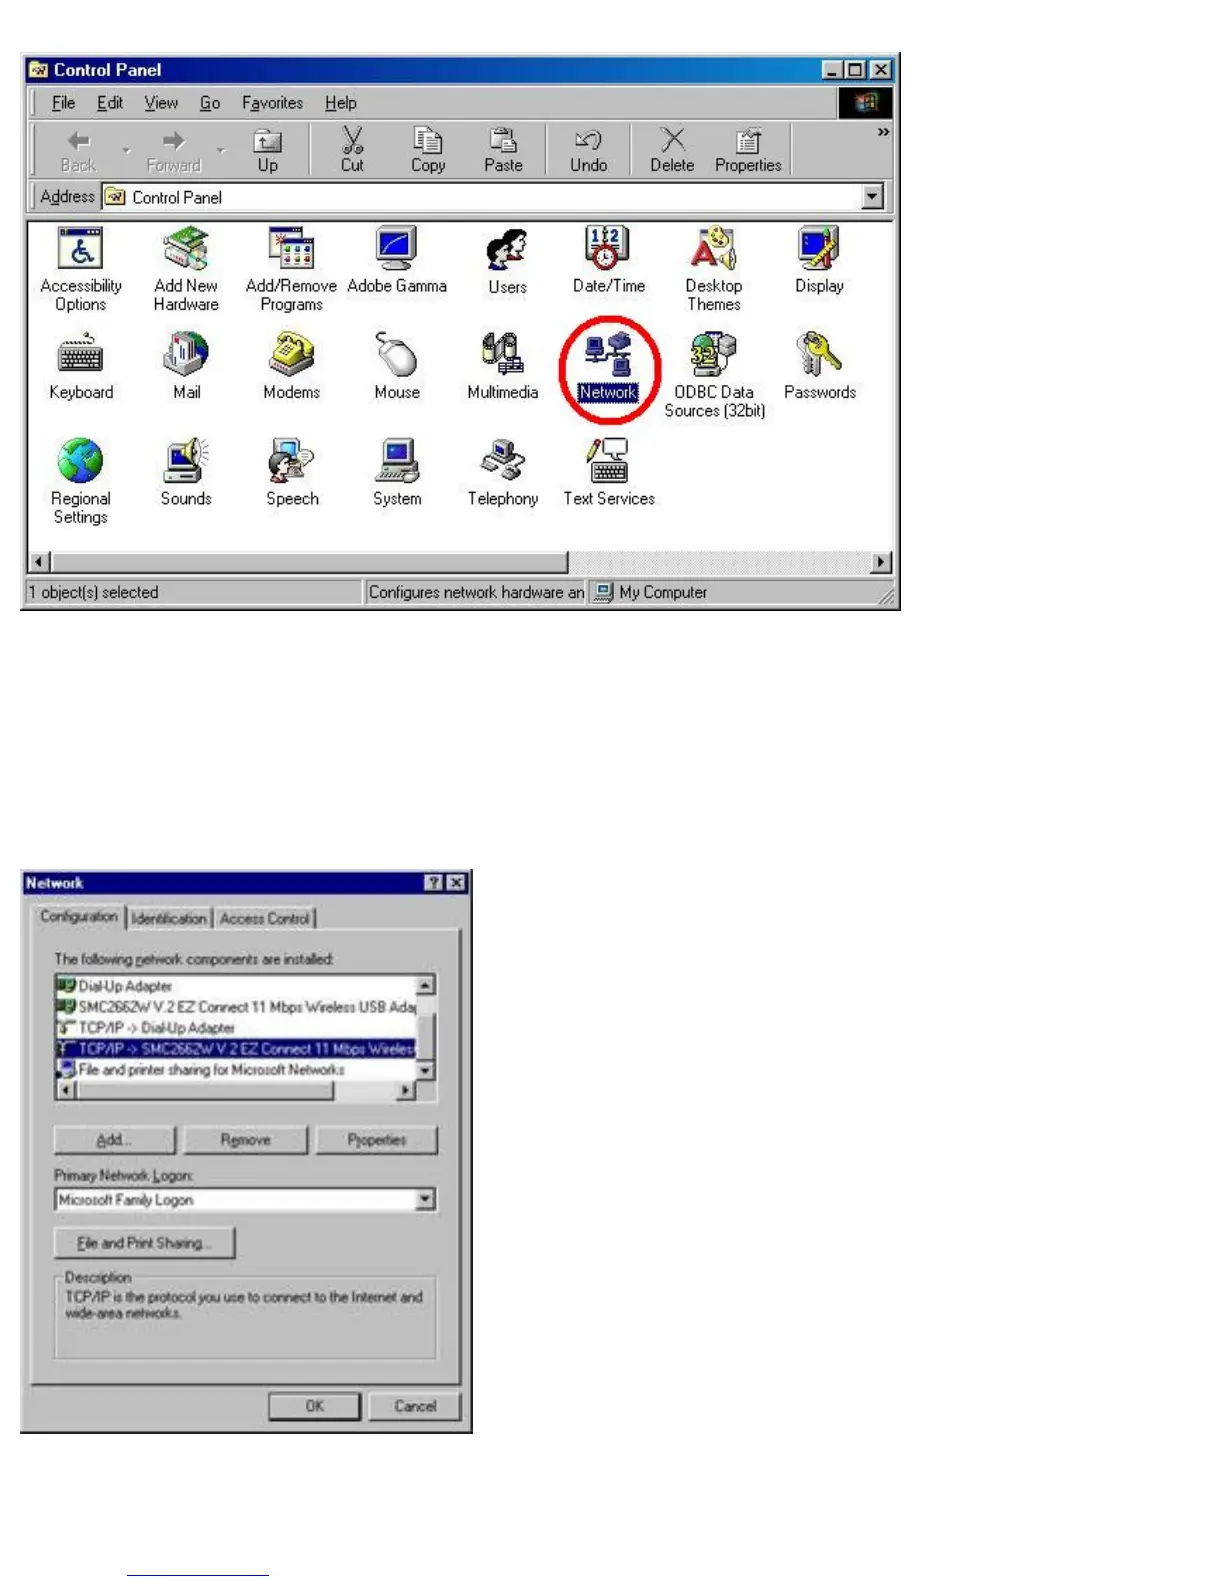Screen dimensions: 1224x1584
Task: Click the Delete toolbar button
Action: tap(672, 150)
